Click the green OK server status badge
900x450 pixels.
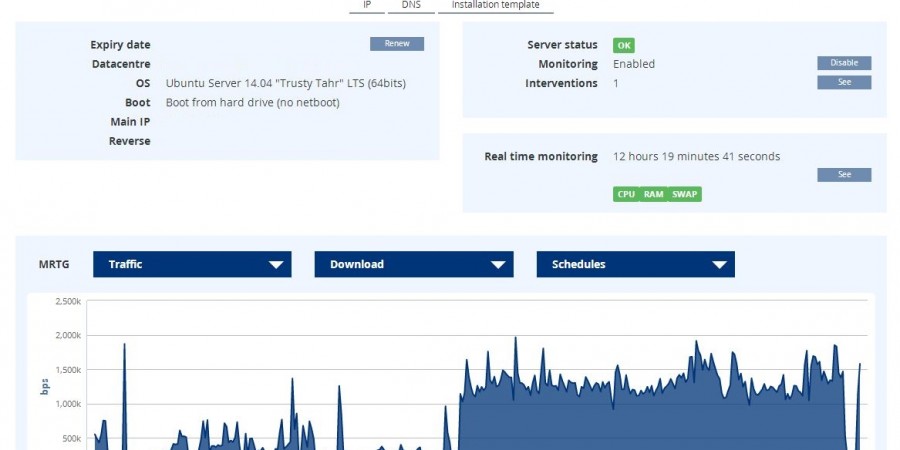click(x=623, y=45)
